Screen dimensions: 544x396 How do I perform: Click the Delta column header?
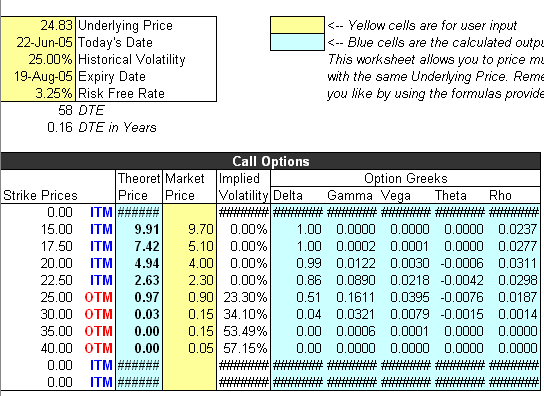(288, 195)
